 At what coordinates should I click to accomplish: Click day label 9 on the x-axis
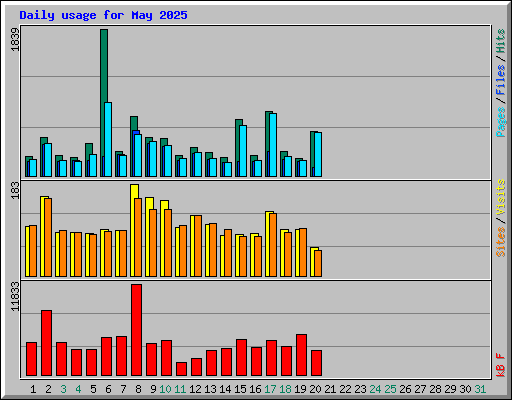[x=153, y=389]
